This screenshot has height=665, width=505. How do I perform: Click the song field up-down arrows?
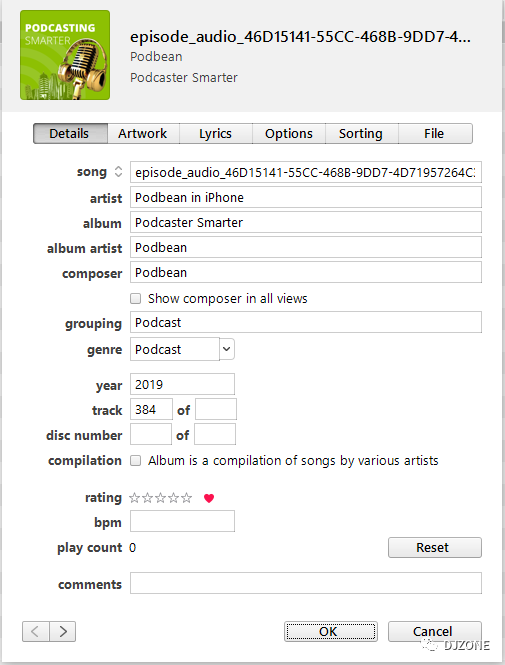[118, 172]
